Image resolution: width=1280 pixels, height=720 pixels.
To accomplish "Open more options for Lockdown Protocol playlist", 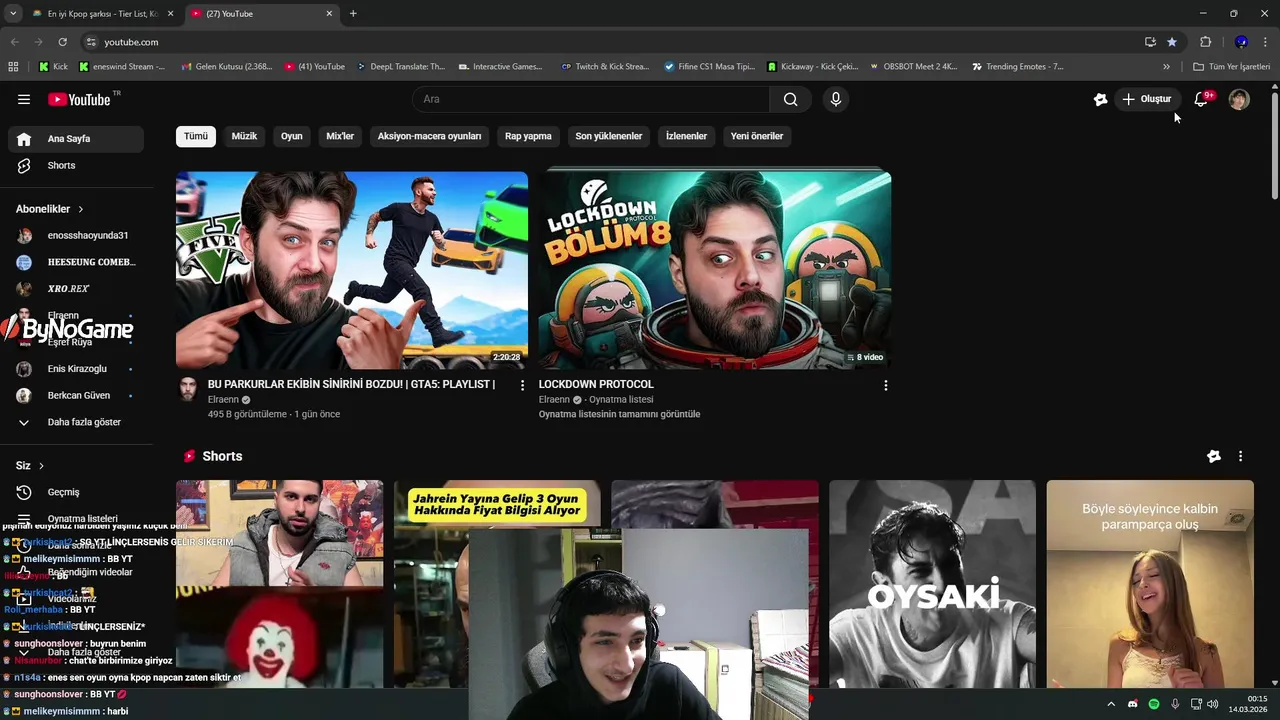I will pos(885,385).
